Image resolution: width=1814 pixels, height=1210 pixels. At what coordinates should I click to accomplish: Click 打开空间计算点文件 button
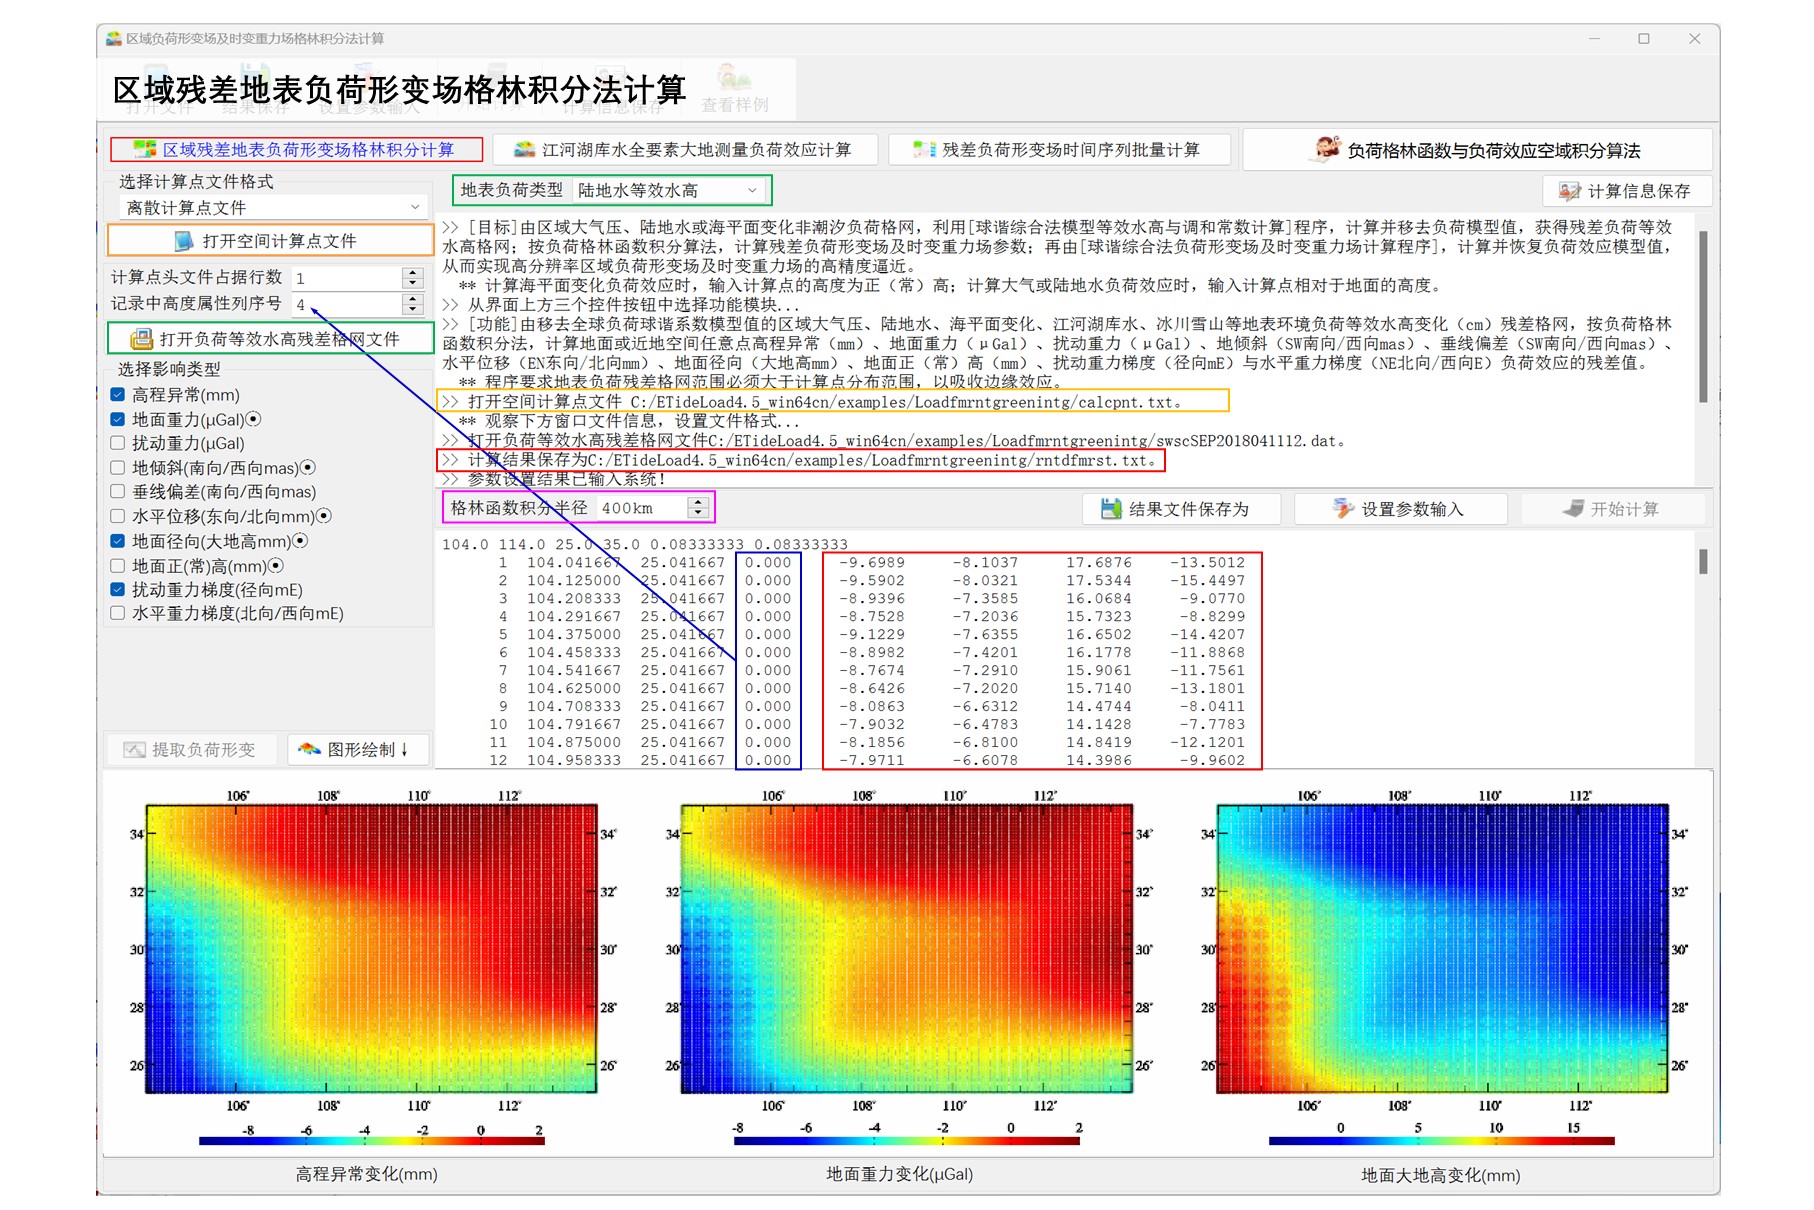point(270,241)
